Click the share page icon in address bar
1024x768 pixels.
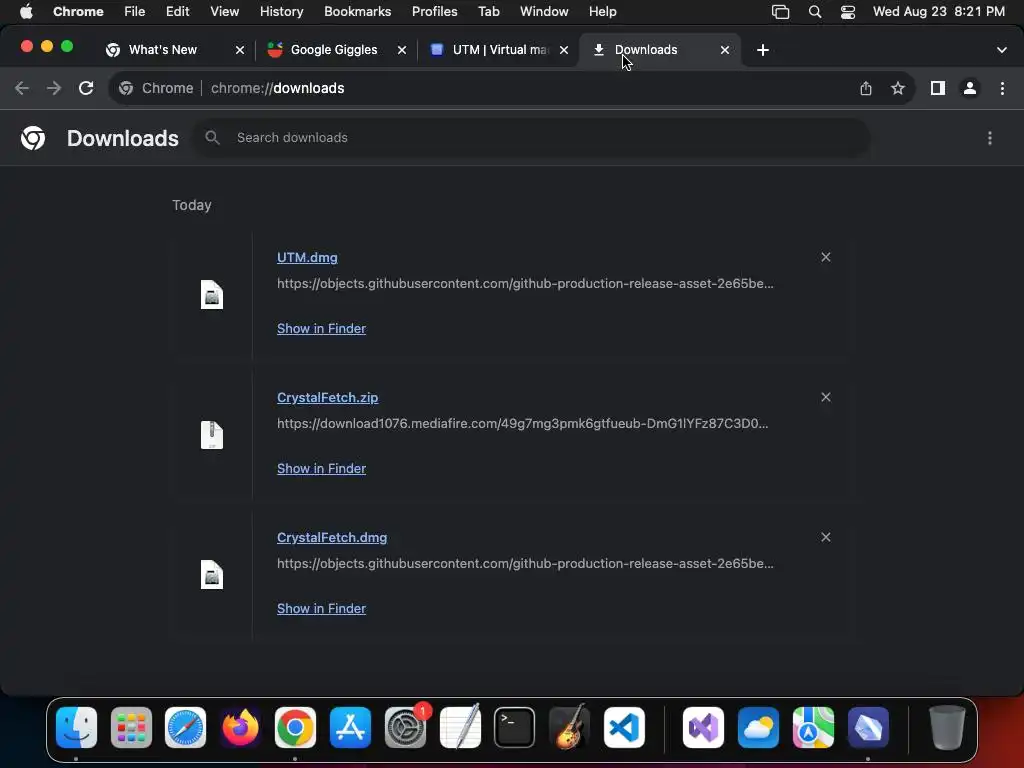pos(866,88)
